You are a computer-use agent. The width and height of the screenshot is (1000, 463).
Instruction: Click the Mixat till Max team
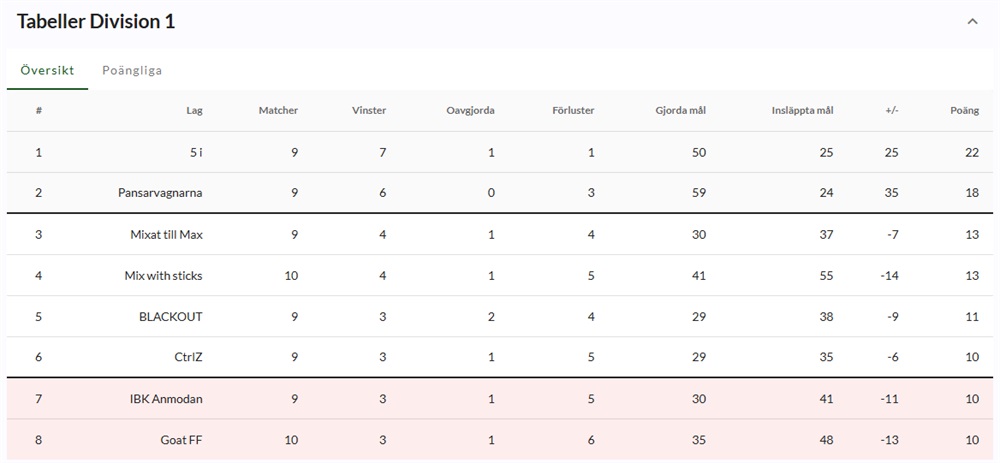tap(166, 234)
